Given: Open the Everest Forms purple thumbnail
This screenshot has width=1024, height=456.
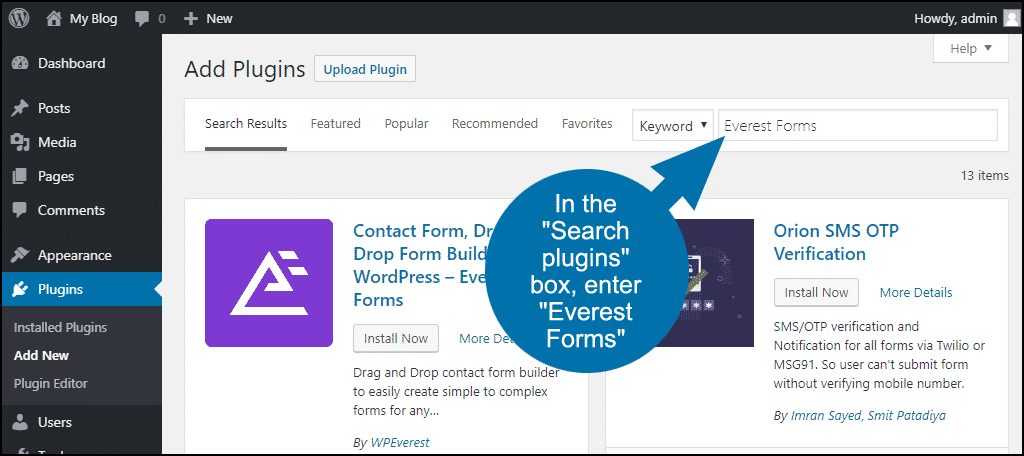Looking at the screenshot, I should pos(269,283).
